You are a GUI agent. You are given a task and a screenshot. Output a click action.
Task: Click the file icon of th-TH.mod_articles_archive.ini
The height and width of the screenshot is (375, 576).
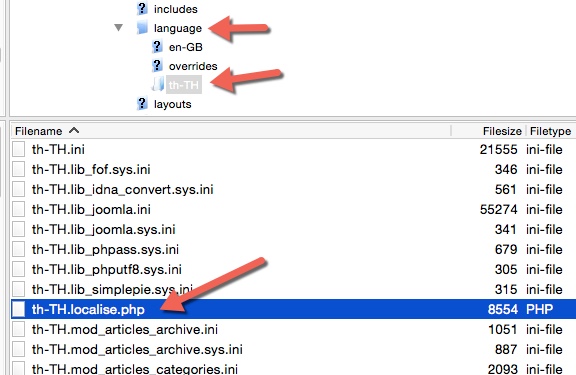click(18, 329)
